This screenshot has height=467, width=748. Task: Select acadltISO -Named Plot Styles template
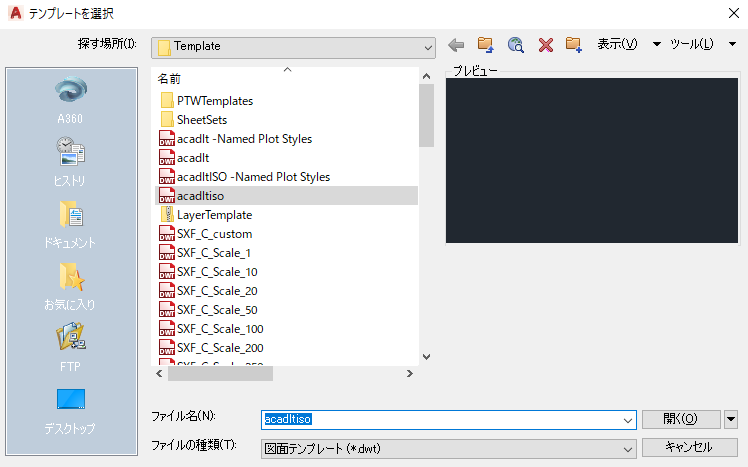coord(253,177)
